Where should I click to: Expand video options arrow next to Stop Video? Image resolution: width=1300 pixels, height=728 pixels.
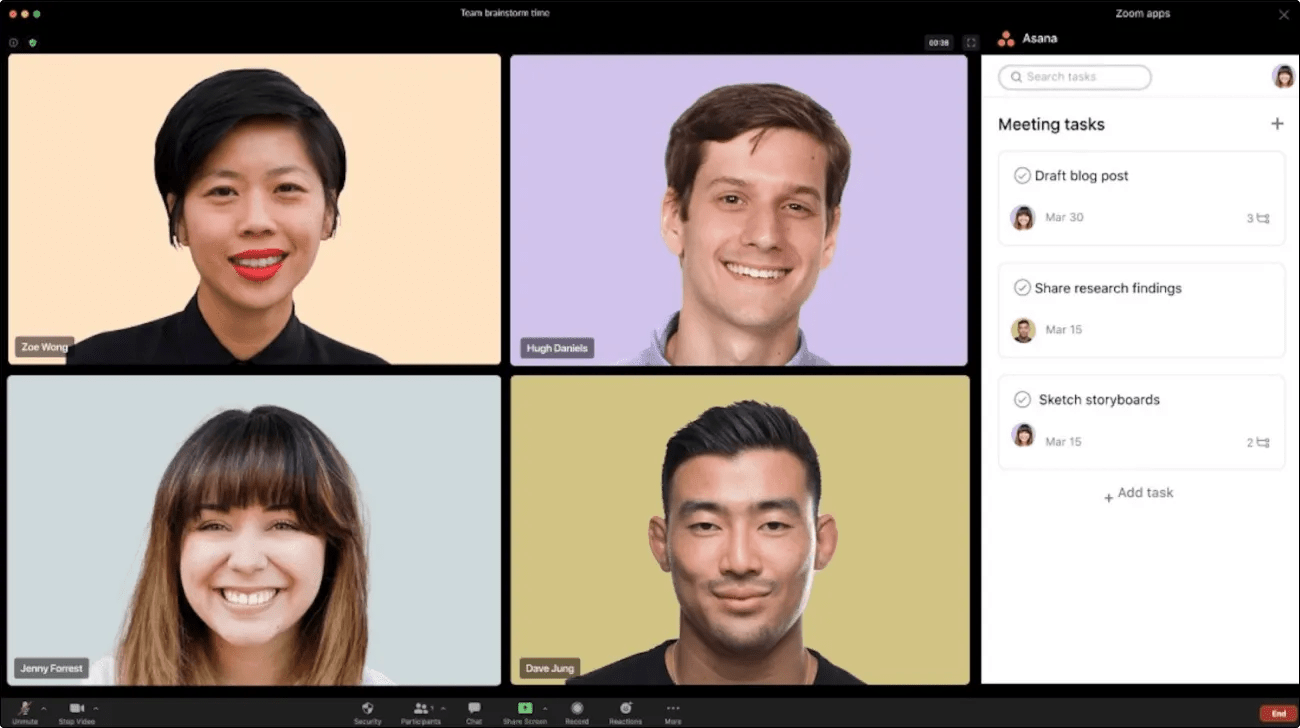tap(96, 708)
